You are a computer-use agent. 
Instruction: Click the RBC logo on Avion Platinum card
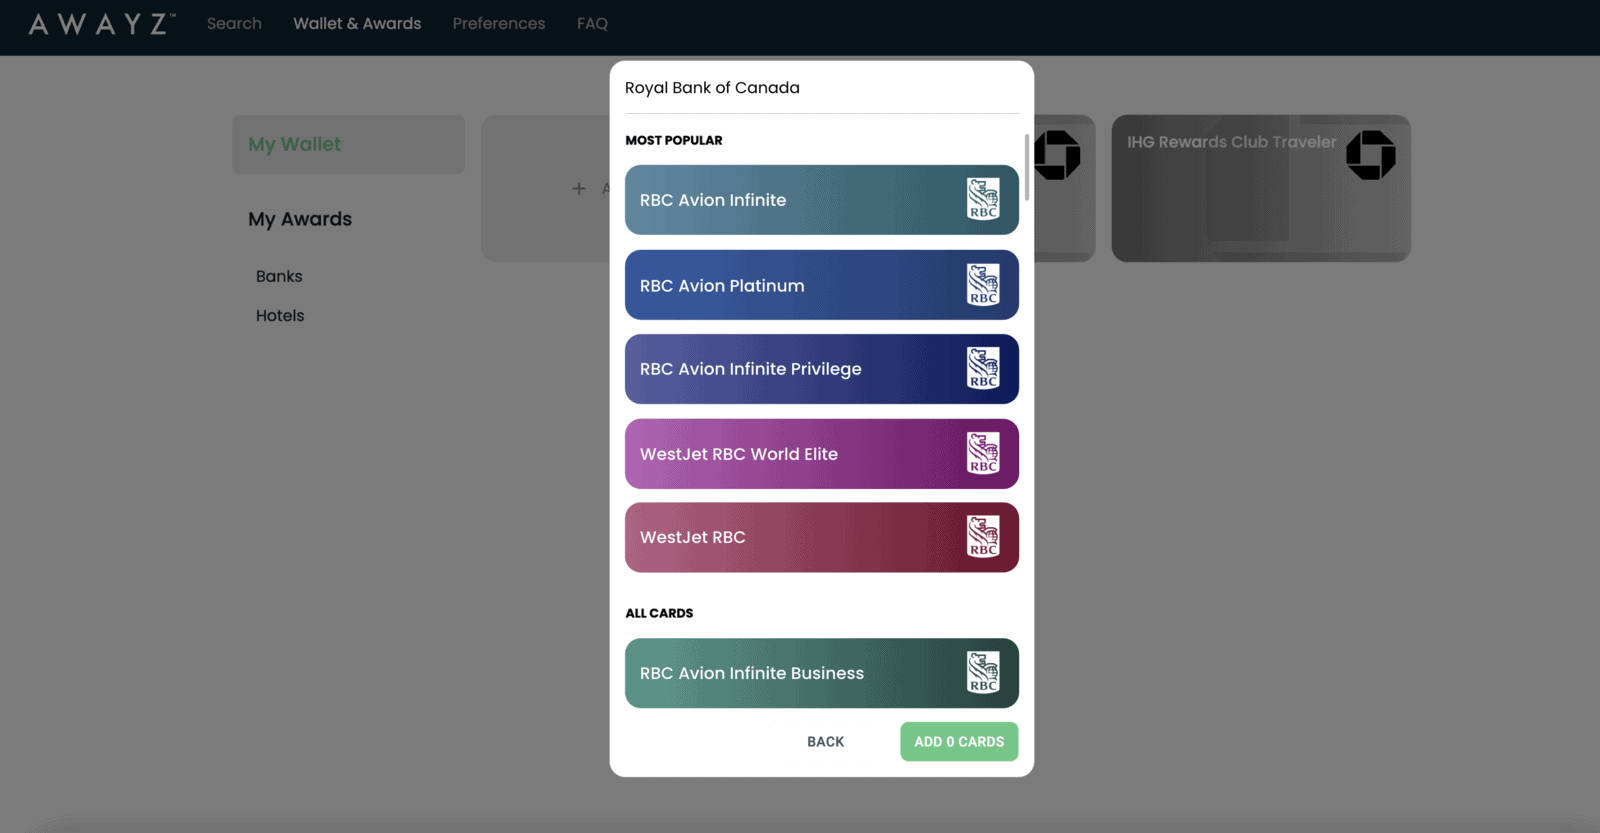pyautogui.click(x=983, y=285)
